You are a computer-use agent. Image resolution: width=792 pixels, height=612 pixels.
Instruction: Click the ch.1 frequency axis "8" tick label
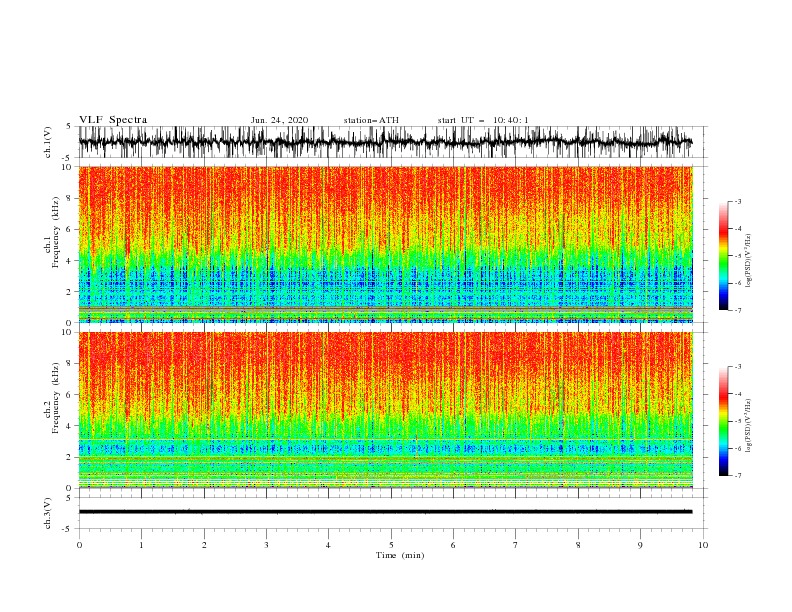tap(70, 198)
